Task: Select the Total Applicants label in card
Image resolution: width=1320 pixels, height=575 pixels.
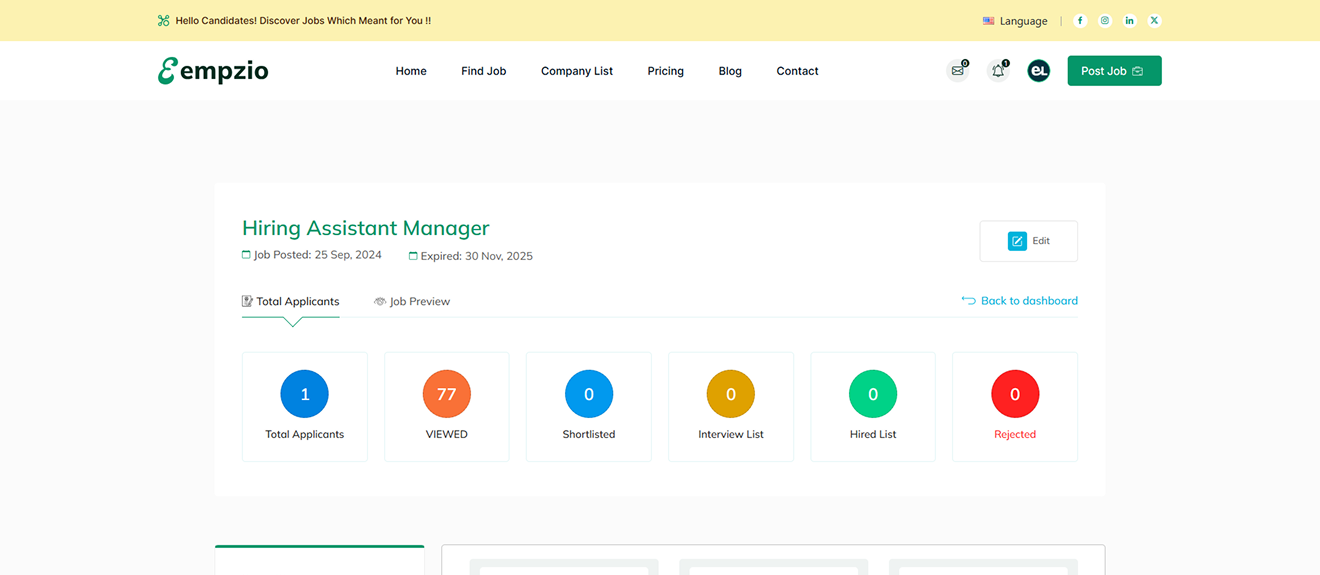Action: coord(305,434)
